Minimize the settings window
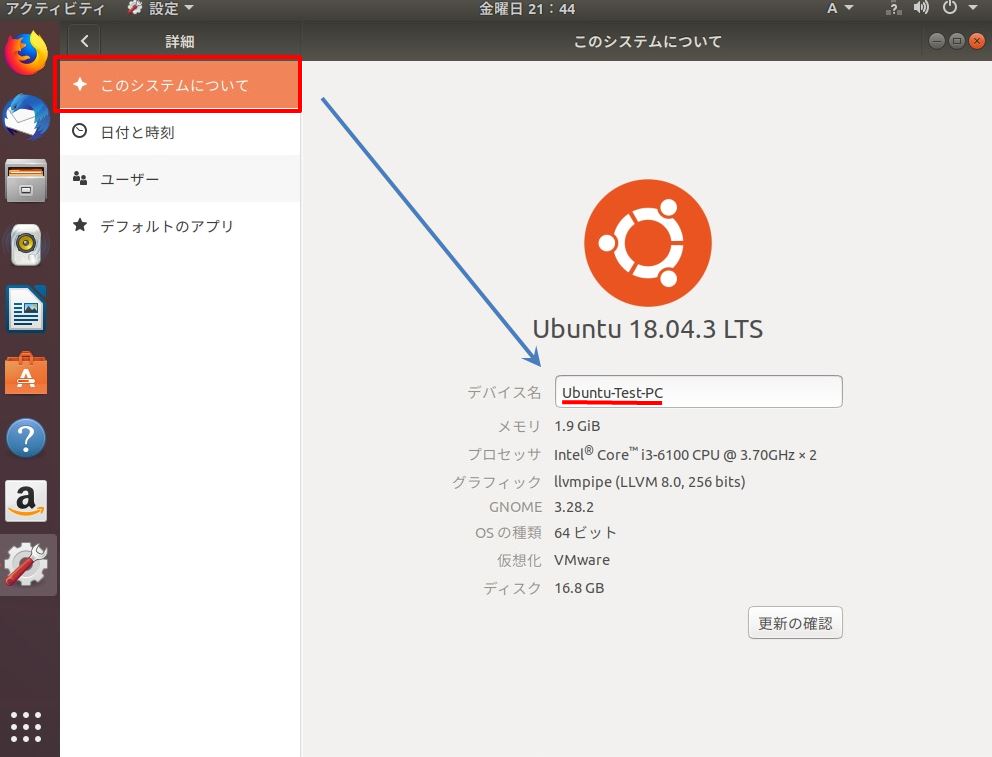Screen dimensions: 992x757 [x=937, y=41]
